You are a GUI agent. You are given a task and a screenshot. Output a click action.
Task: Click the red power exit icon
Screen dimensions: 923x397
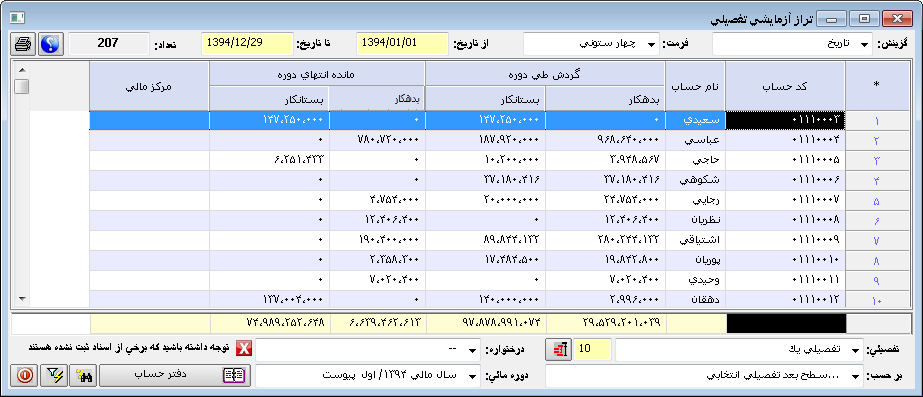24,376
